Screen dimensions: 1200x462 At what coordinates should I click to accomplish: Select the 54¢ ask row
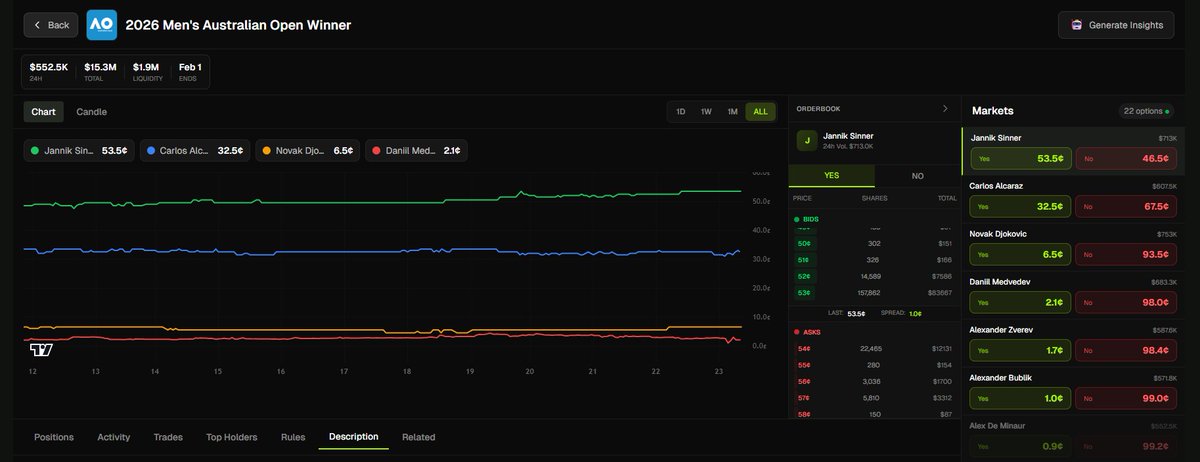point(875,348)
